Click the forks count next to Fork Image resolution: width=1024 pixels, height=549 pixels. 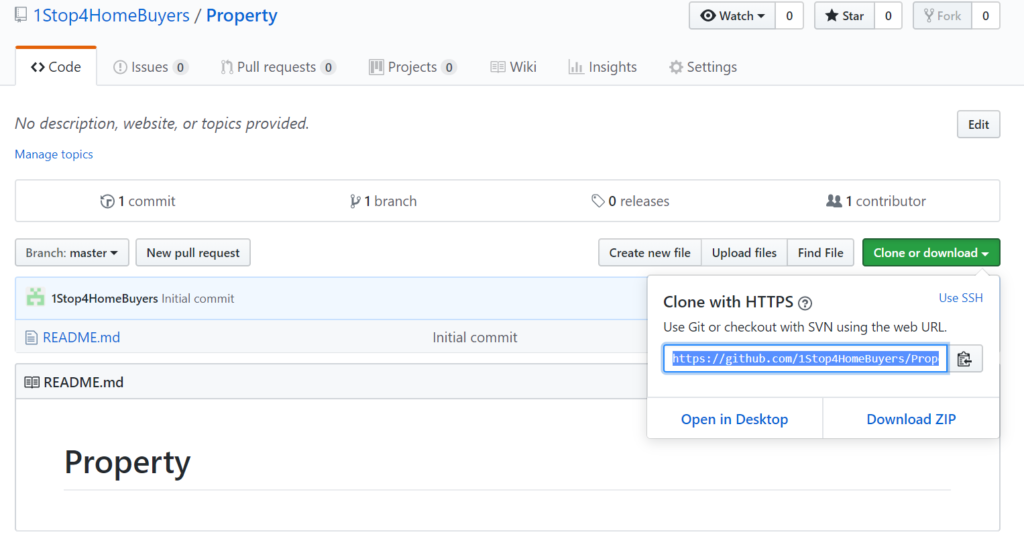point(985,16)
